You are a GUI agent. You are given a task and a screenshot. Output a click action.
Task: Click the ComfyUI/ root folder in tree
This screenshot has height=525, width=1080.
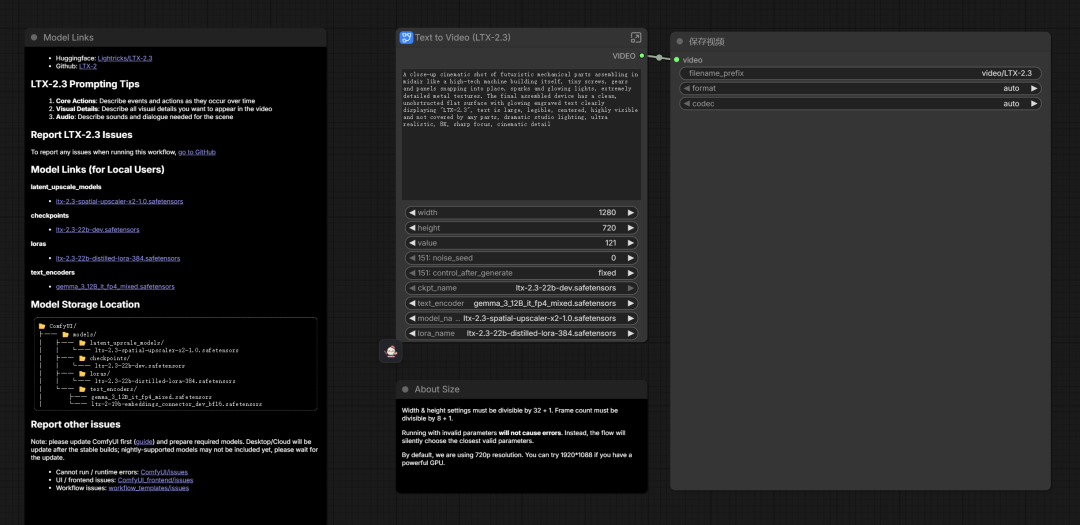click(58, 326)
